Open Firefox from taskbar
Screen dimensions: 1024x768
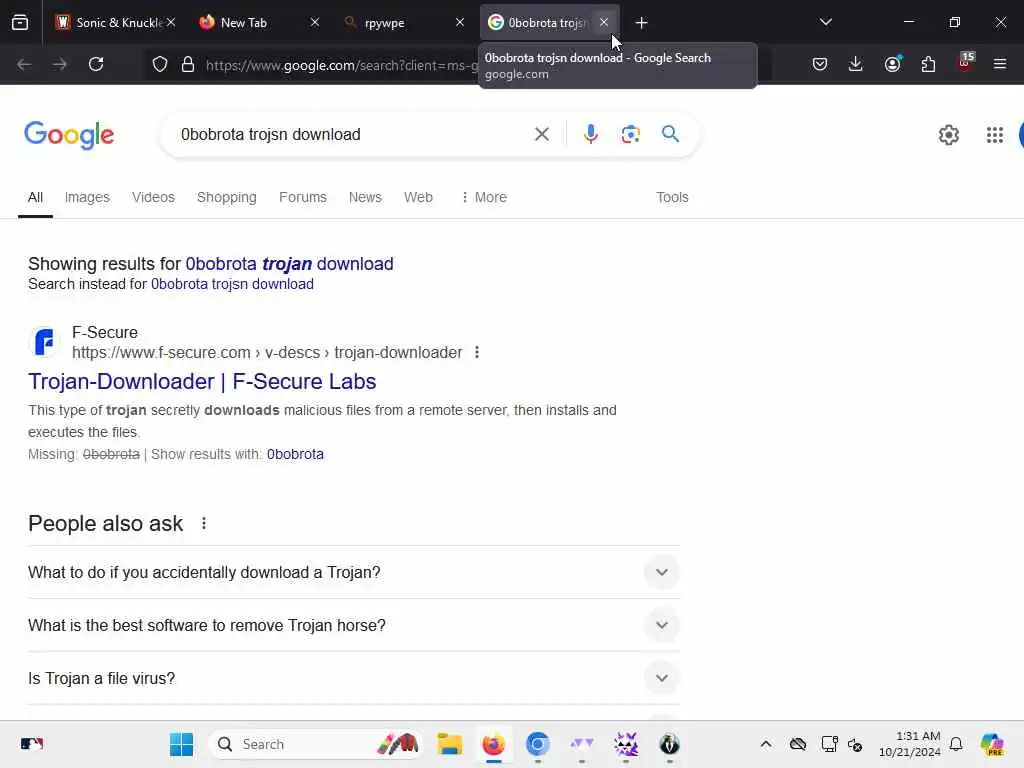coord(494,744)
